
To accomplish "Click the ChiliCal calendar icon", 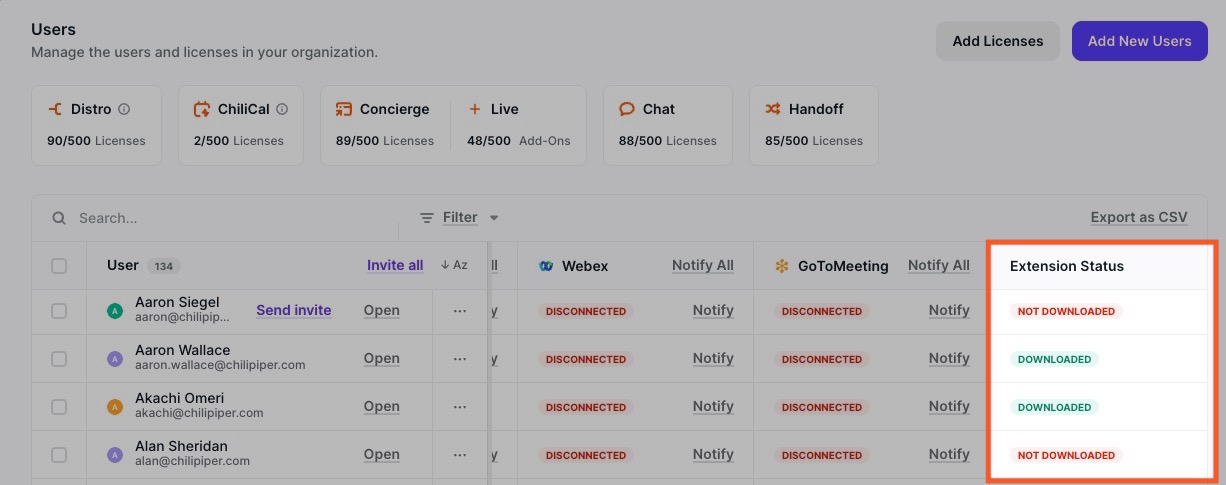I will pos(202,109).
